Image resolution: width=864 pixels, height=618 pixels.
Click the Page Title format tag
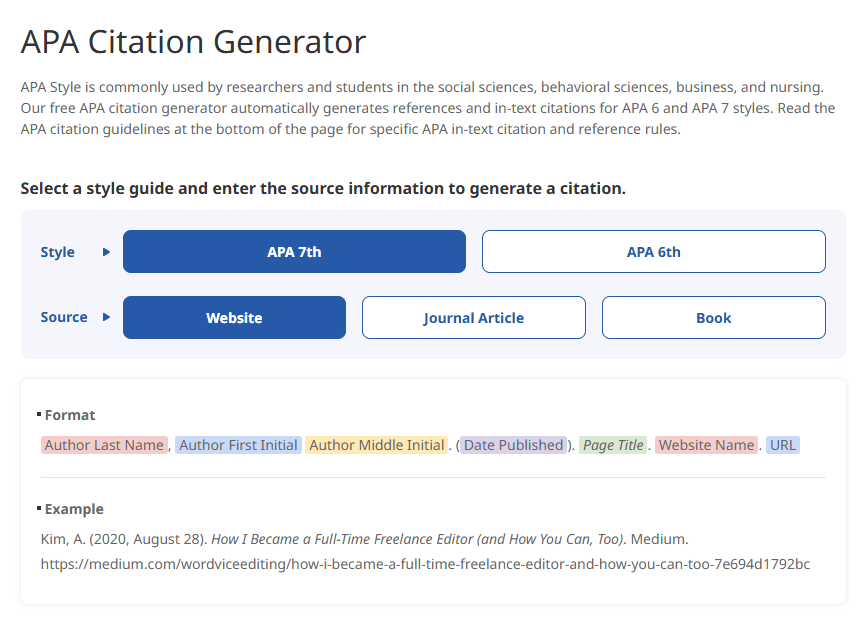(613, 444)
